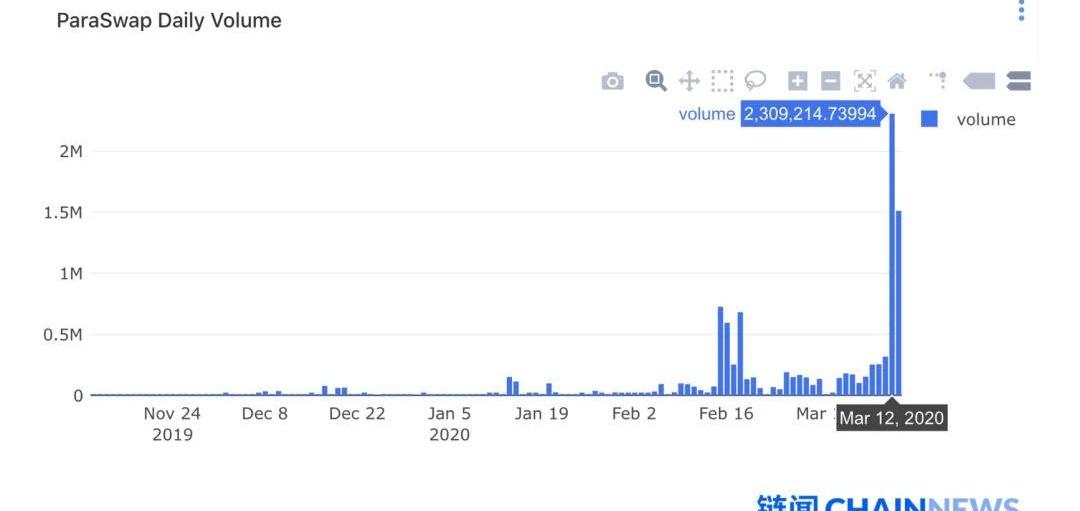Toggle the volume series legend swatch
Image resolution: width=1080 pixels, height=511 pixels.
click(929, 119)
